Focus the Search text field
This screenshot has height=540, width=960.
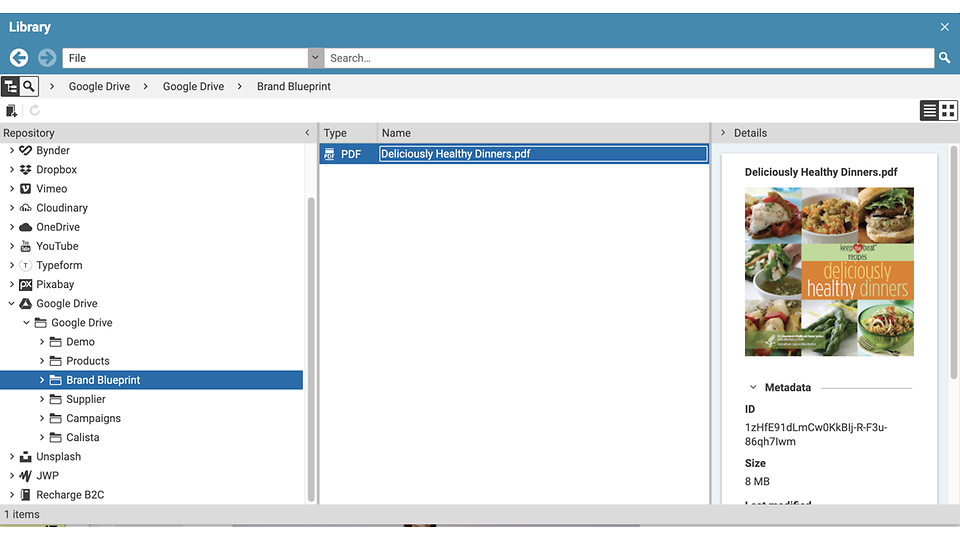(629, 58)
